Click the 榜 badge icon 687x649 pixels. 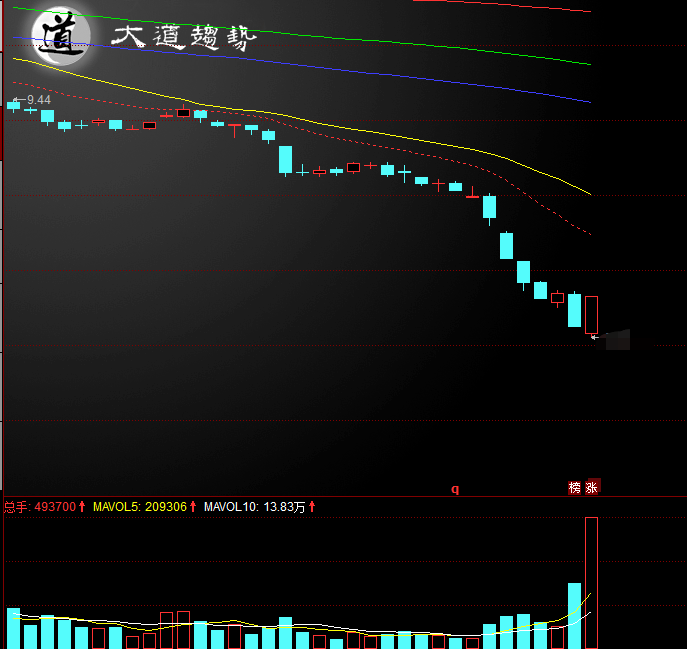point(575,488)
